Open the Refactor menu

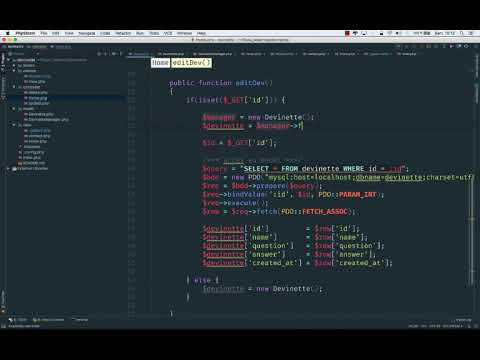(123, 33)
